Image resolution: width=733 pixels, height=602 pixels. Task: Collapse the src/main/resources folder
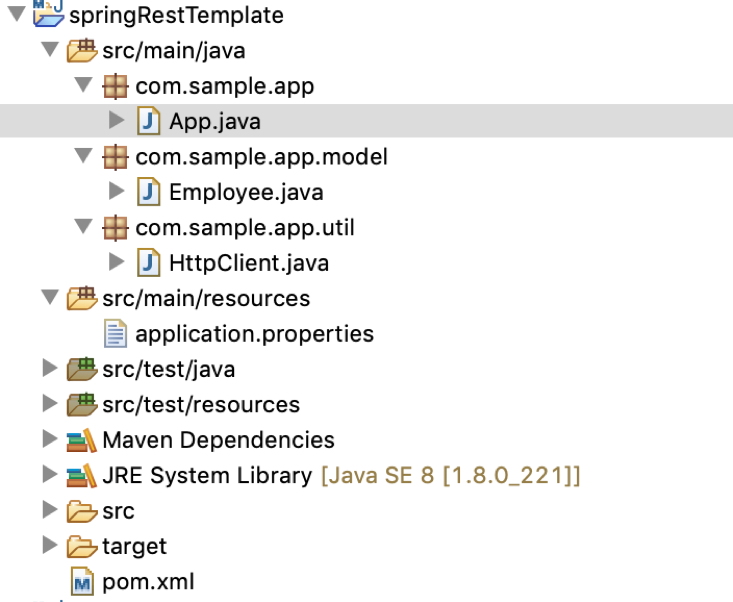pos(49,299)
